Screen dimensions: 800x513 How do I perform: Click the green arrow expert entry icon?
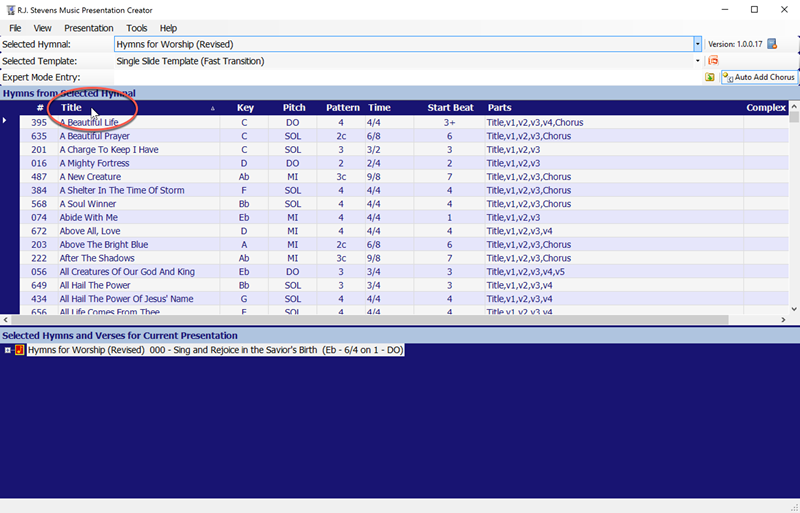(x=709, y=77)
